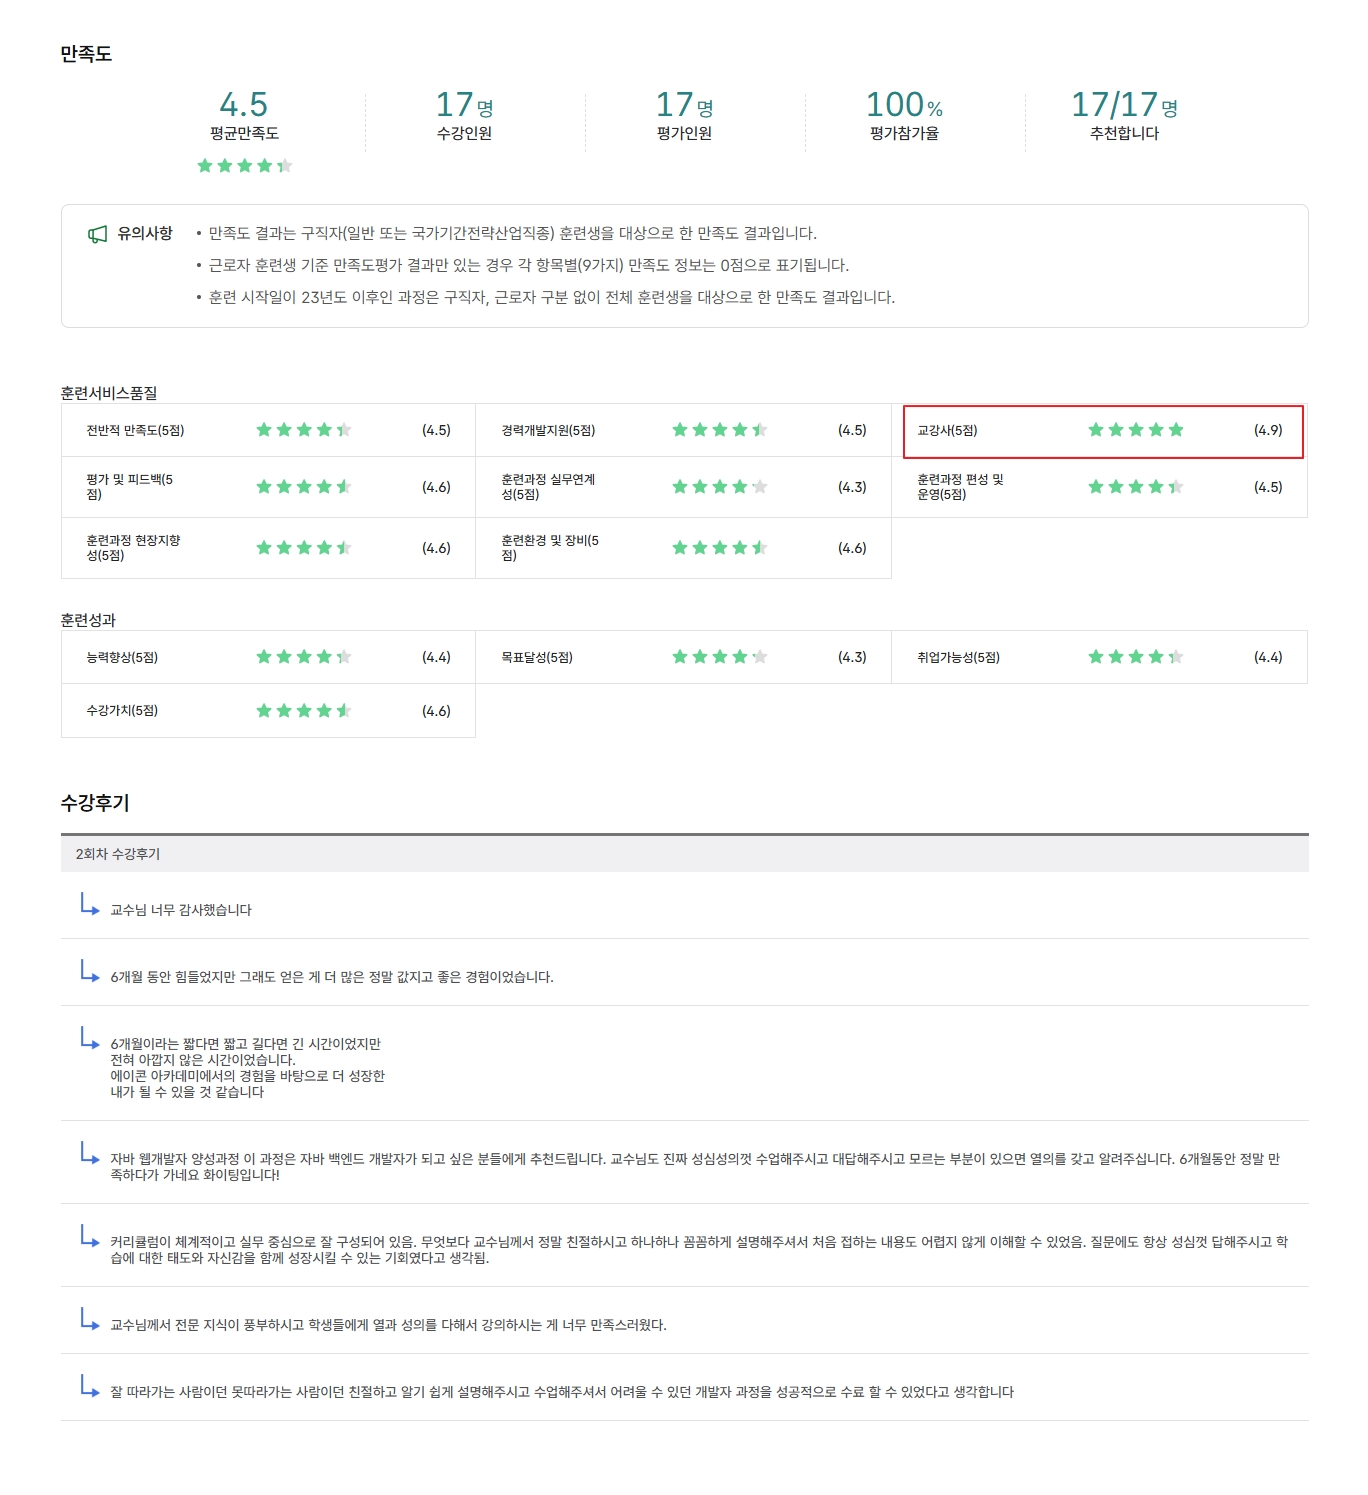Click the reply arrow before '6개월이라는 짧다면' review
Image resolution: width=1368 pixels, height=1495 pixels.
pos(90,1038)
